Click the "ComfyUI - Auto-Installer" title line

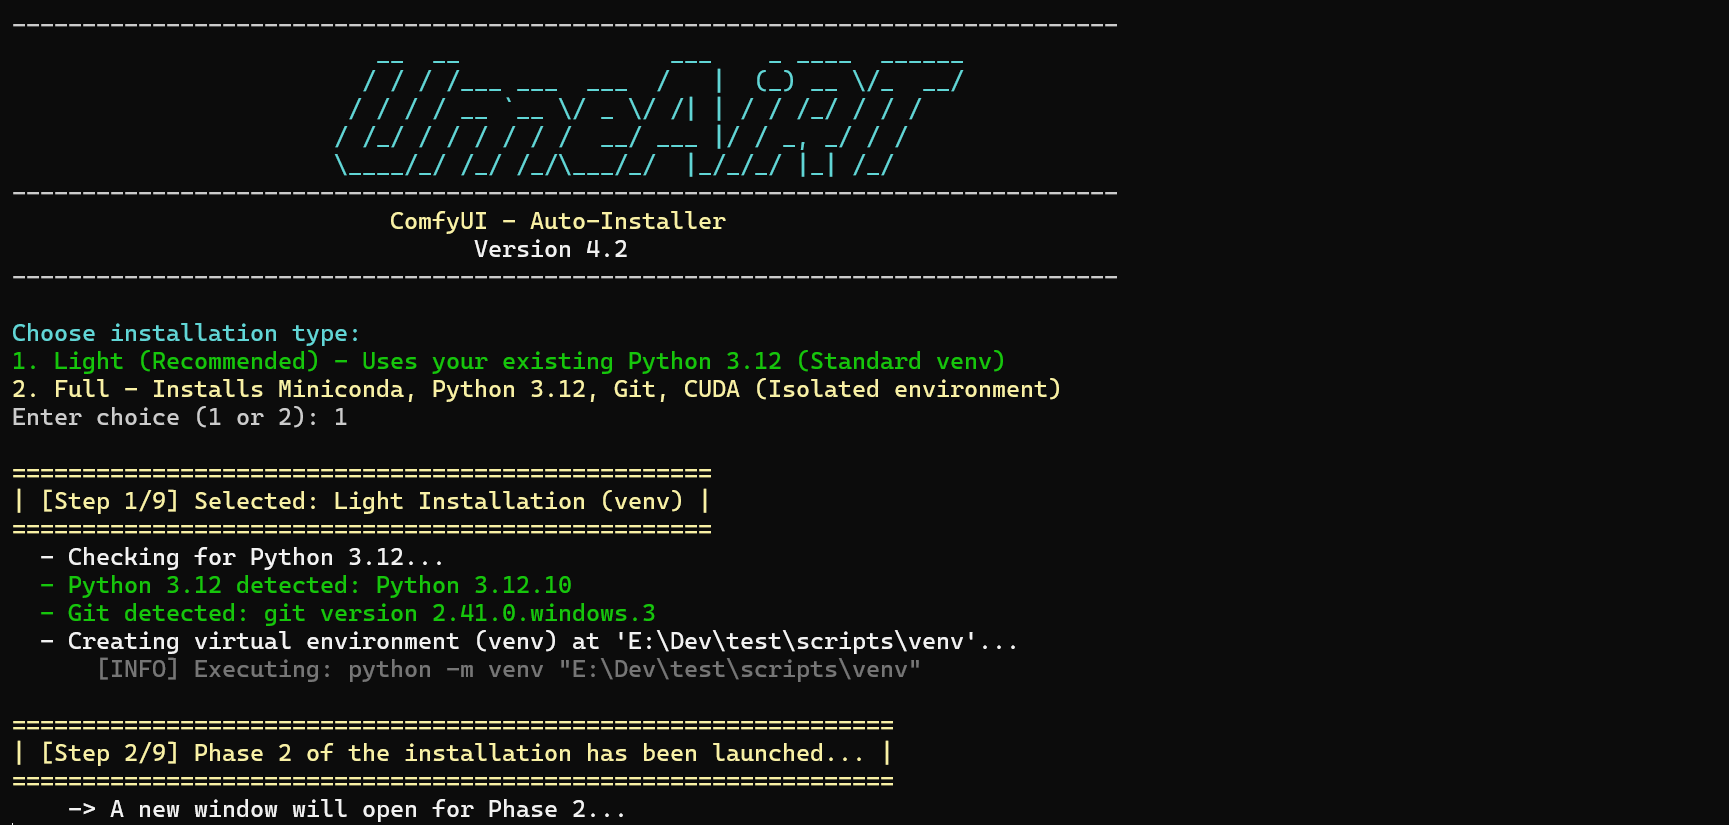click(558, 221)
